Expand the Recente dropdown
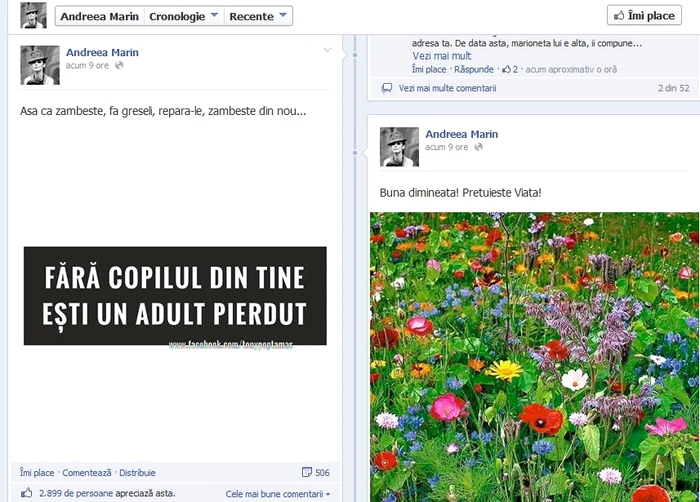Image resolution: width=700 pixels, height=502 pixels. click(258, 16)
